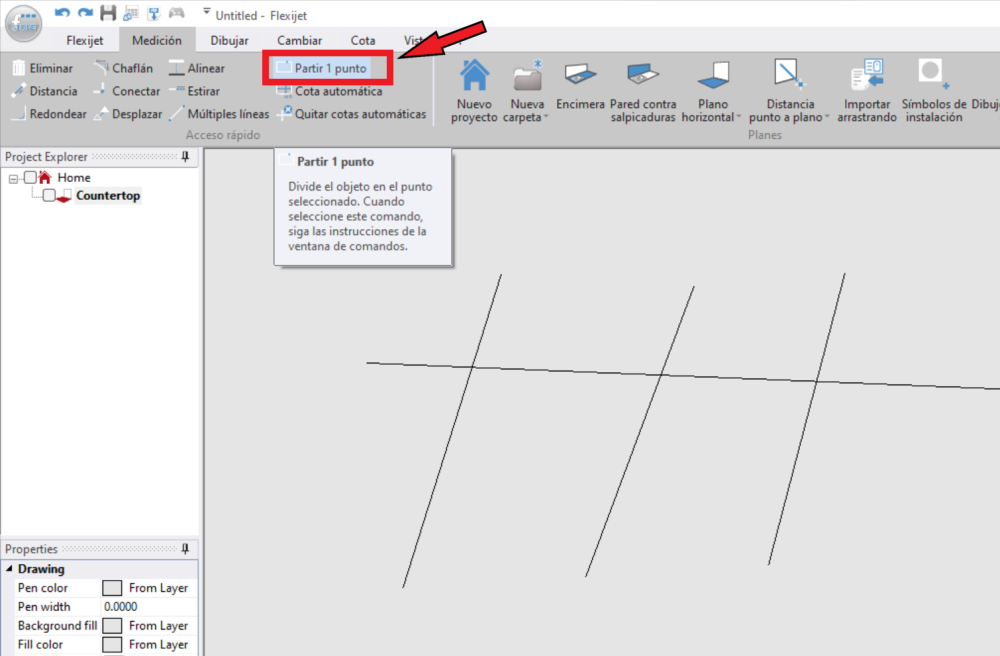Toggle the Countertop checkbox
Viewport: 1000px width, 656px height.
tap(49, 196)
